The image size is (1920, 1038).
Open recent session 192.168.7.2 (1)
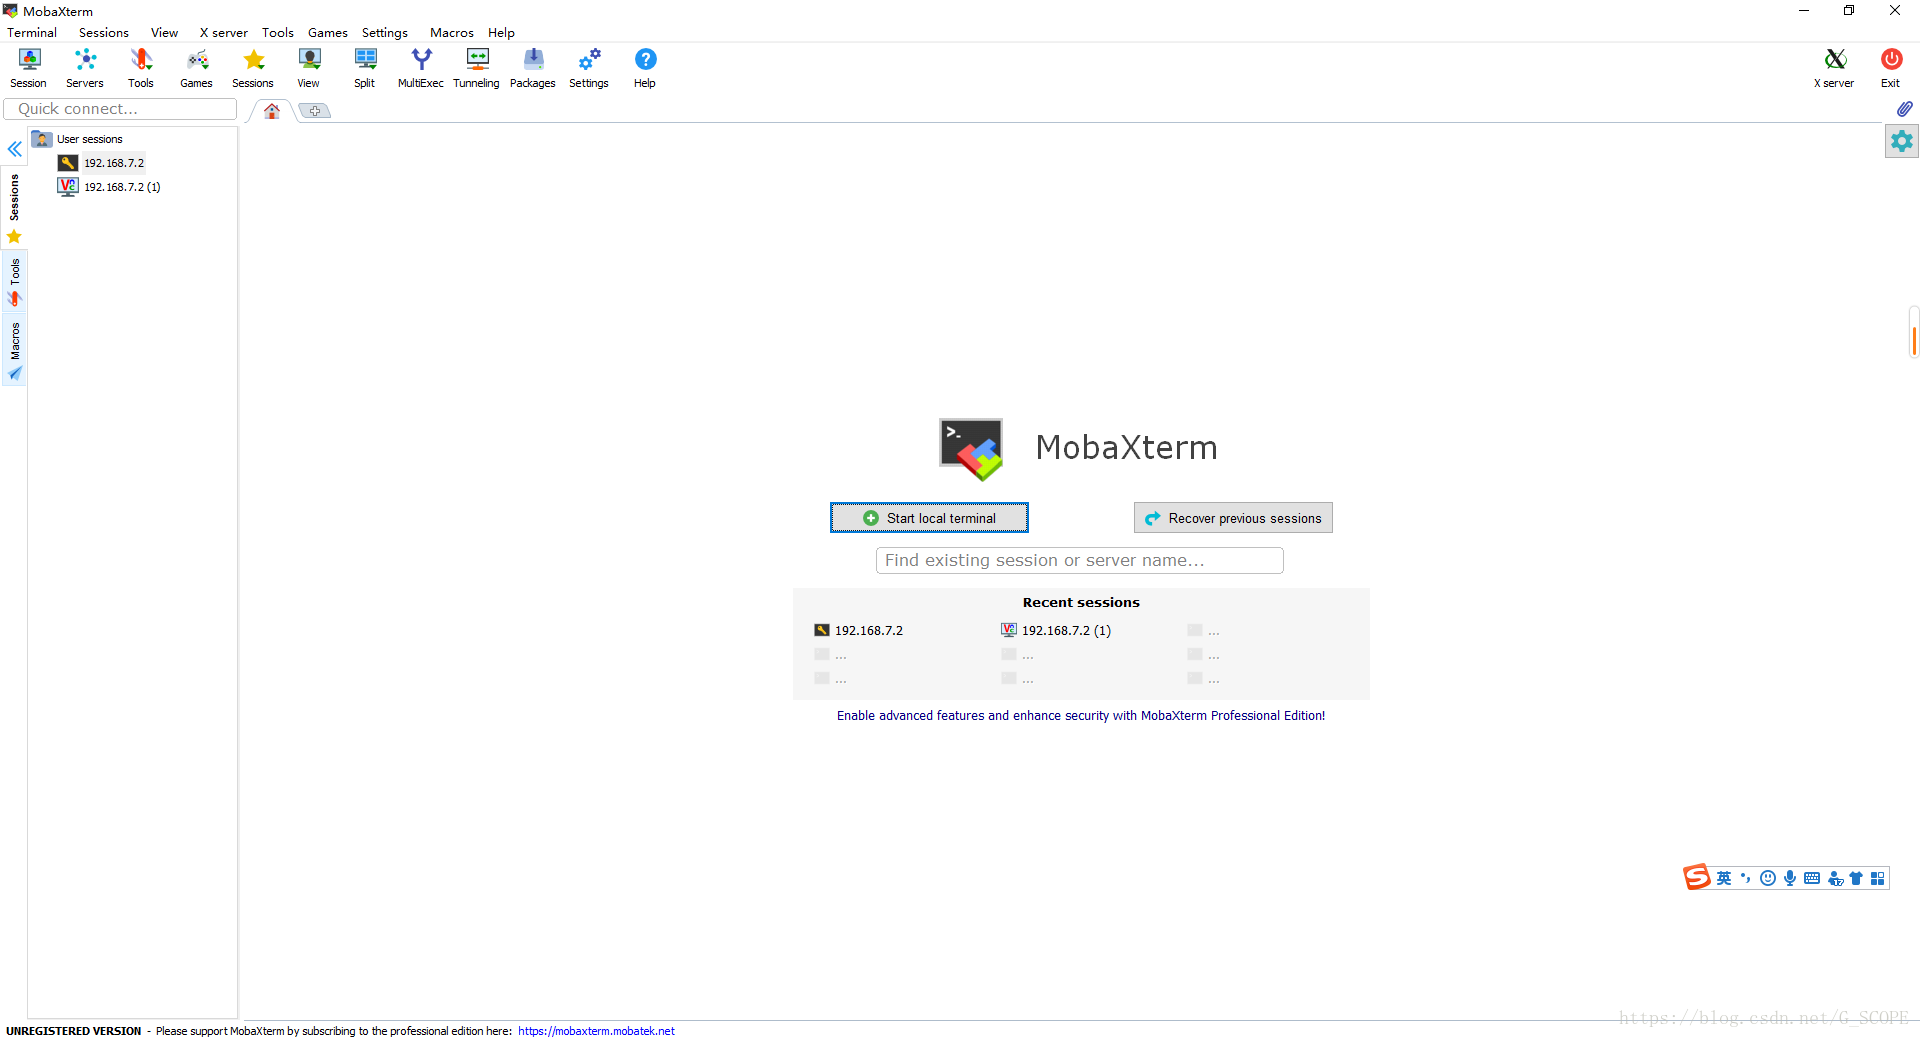click(x=1056, y=631)
